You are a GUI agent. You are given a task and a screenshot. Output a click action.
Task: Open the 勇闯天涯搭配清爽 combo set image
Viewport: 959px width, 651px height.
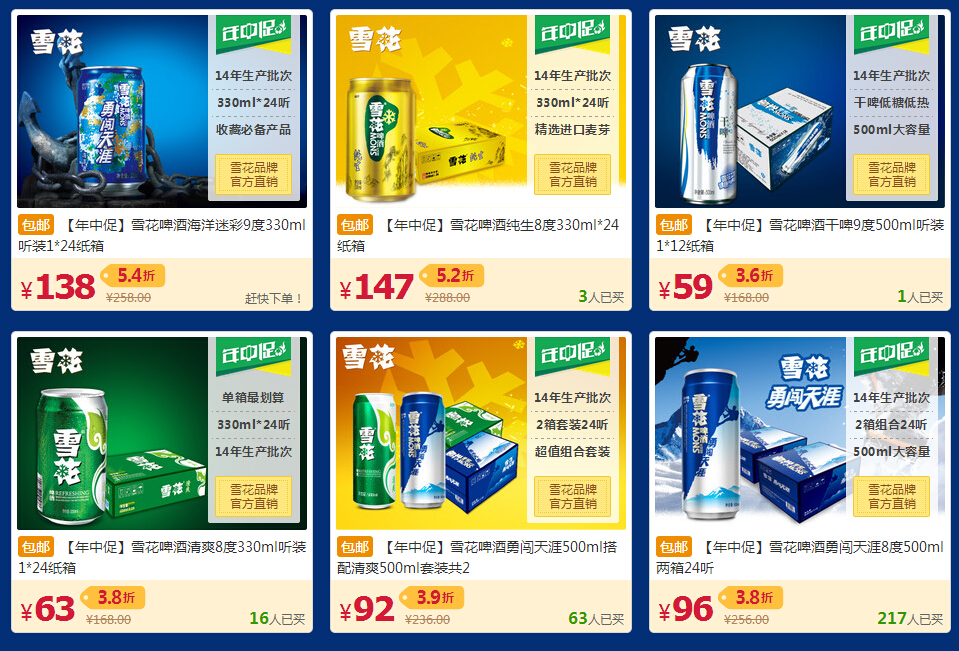coord(481,433)
